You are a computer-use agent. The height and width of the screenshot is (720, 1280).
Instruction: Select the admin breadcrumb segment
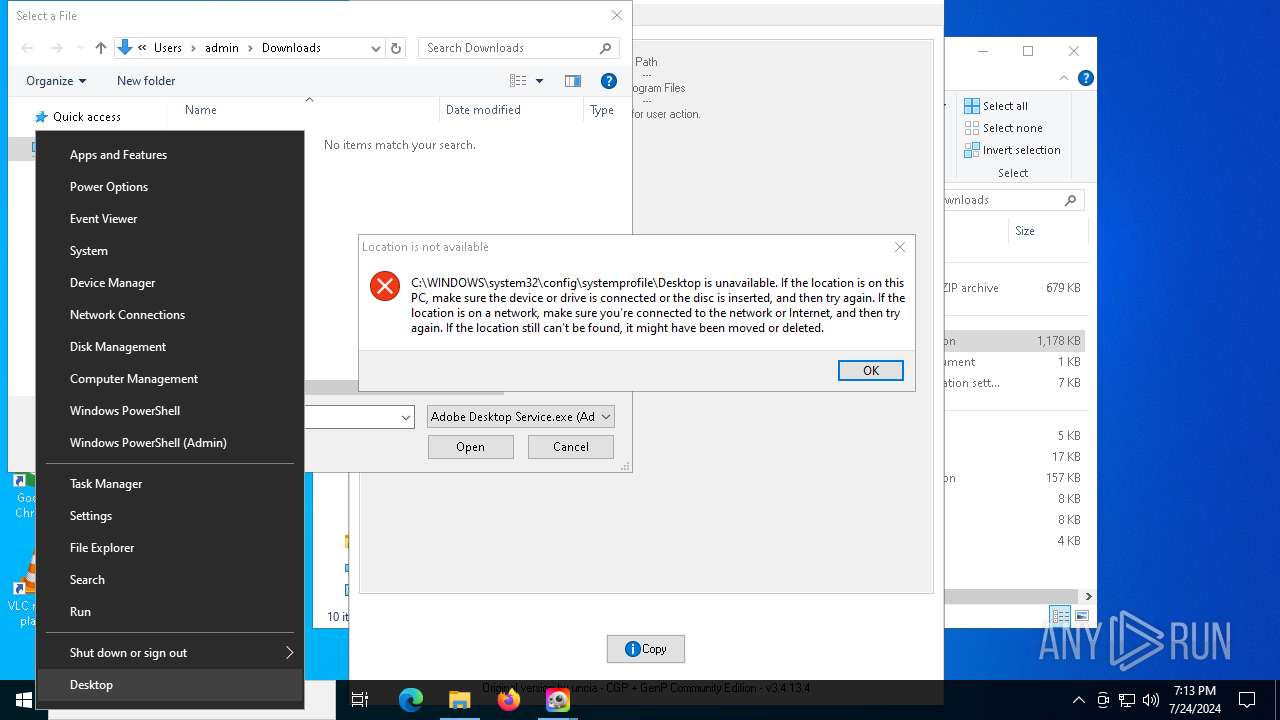tap(222, 48)
